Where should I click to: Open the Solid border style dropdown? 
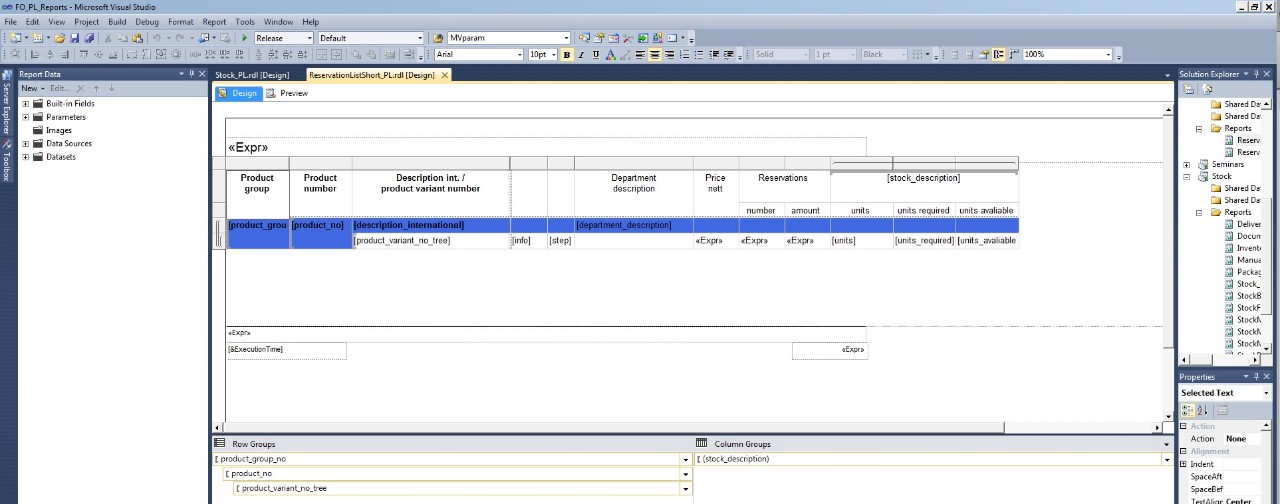(804, 55)
